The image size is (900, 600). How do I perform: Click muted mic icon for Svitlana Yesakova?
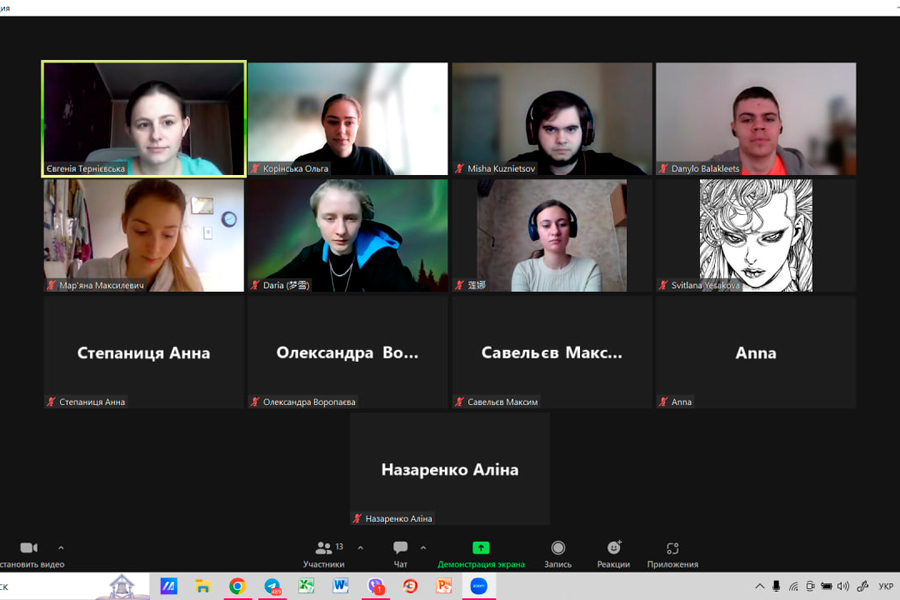point(664,285)
